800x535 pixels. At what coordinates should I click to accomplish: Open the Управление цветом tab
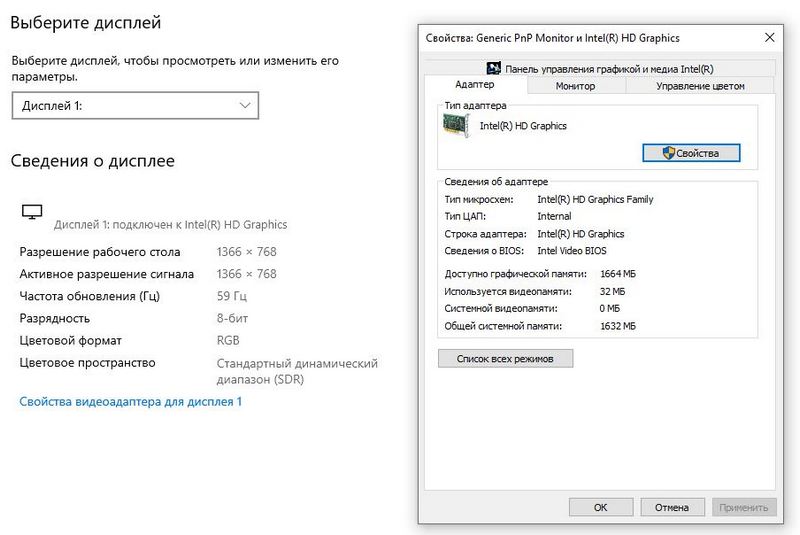click(x=700, y=86)
